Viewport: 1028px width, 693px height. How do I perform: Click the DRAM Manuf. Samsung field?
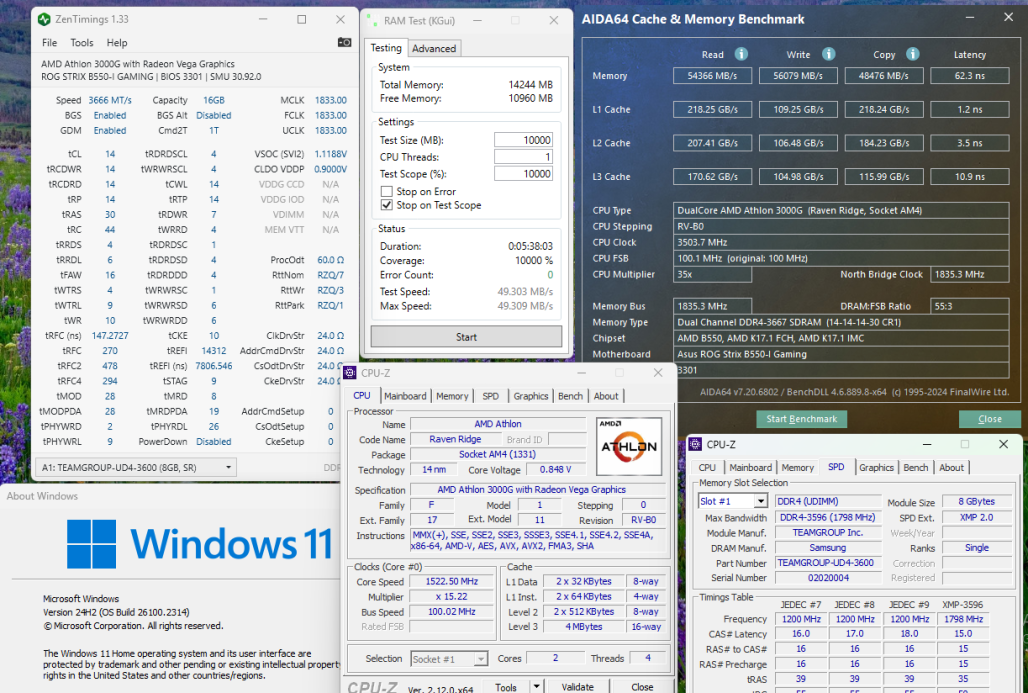(828, 547)
